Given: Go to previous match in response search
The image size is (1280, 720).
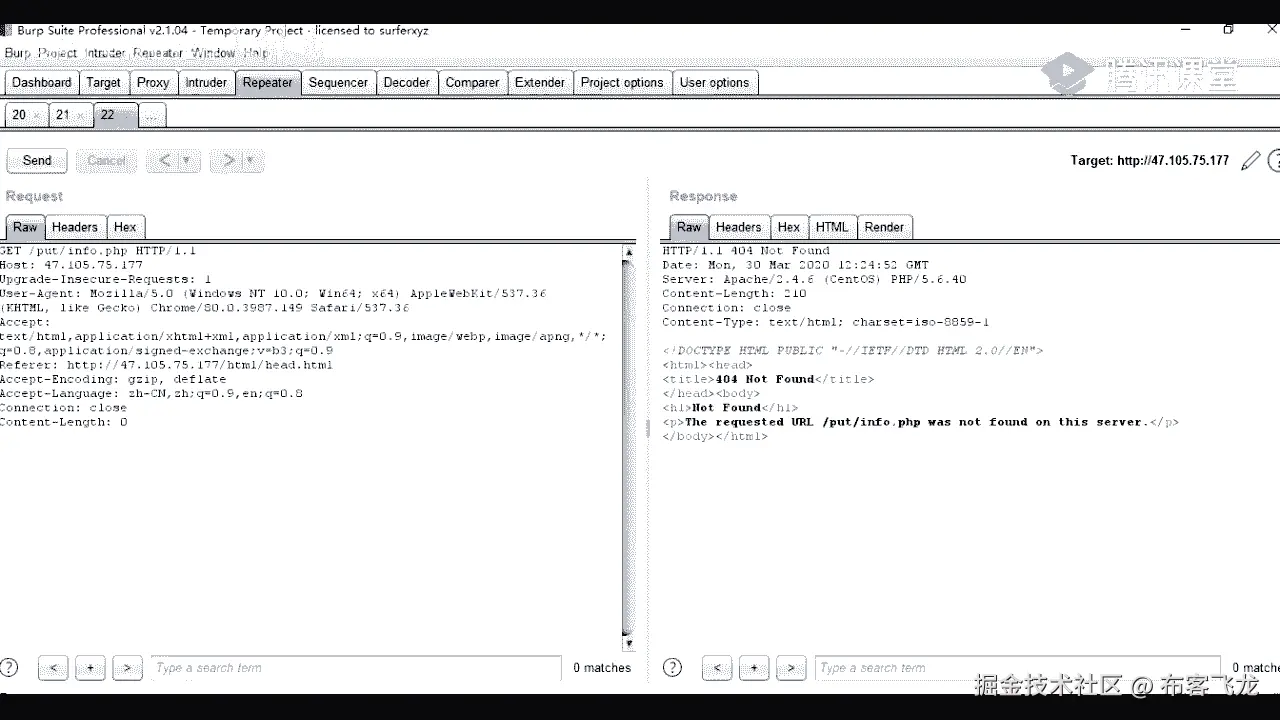Looking at the screenshot, I should [717, 667].
